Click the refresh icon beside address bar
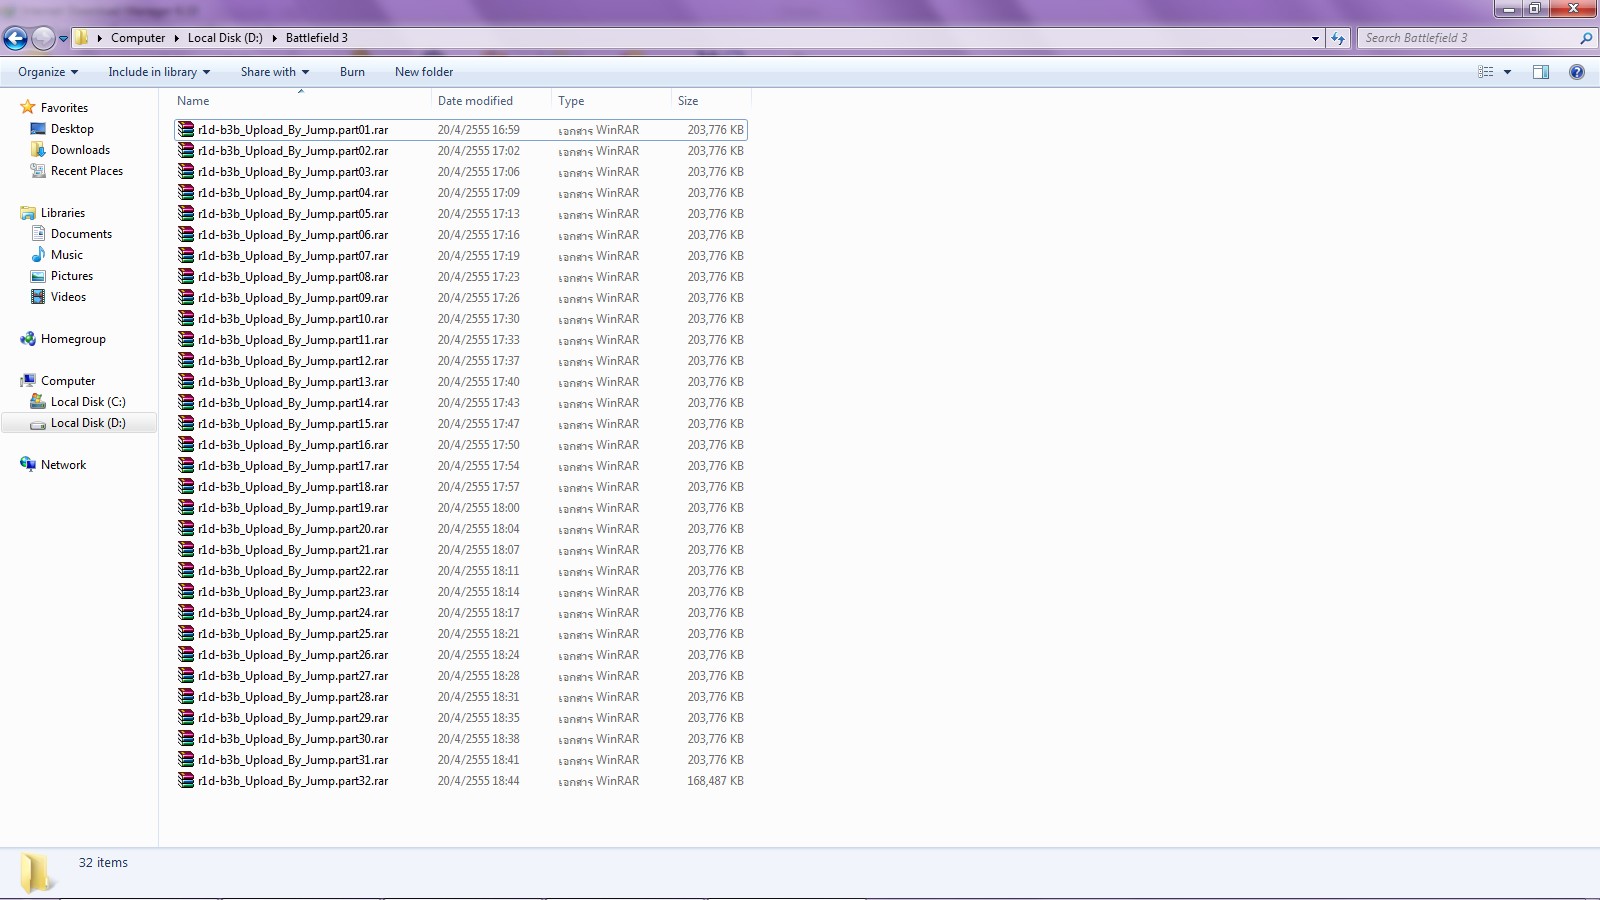Screen dimensions: 1600x900 (x=1338, y=38)
